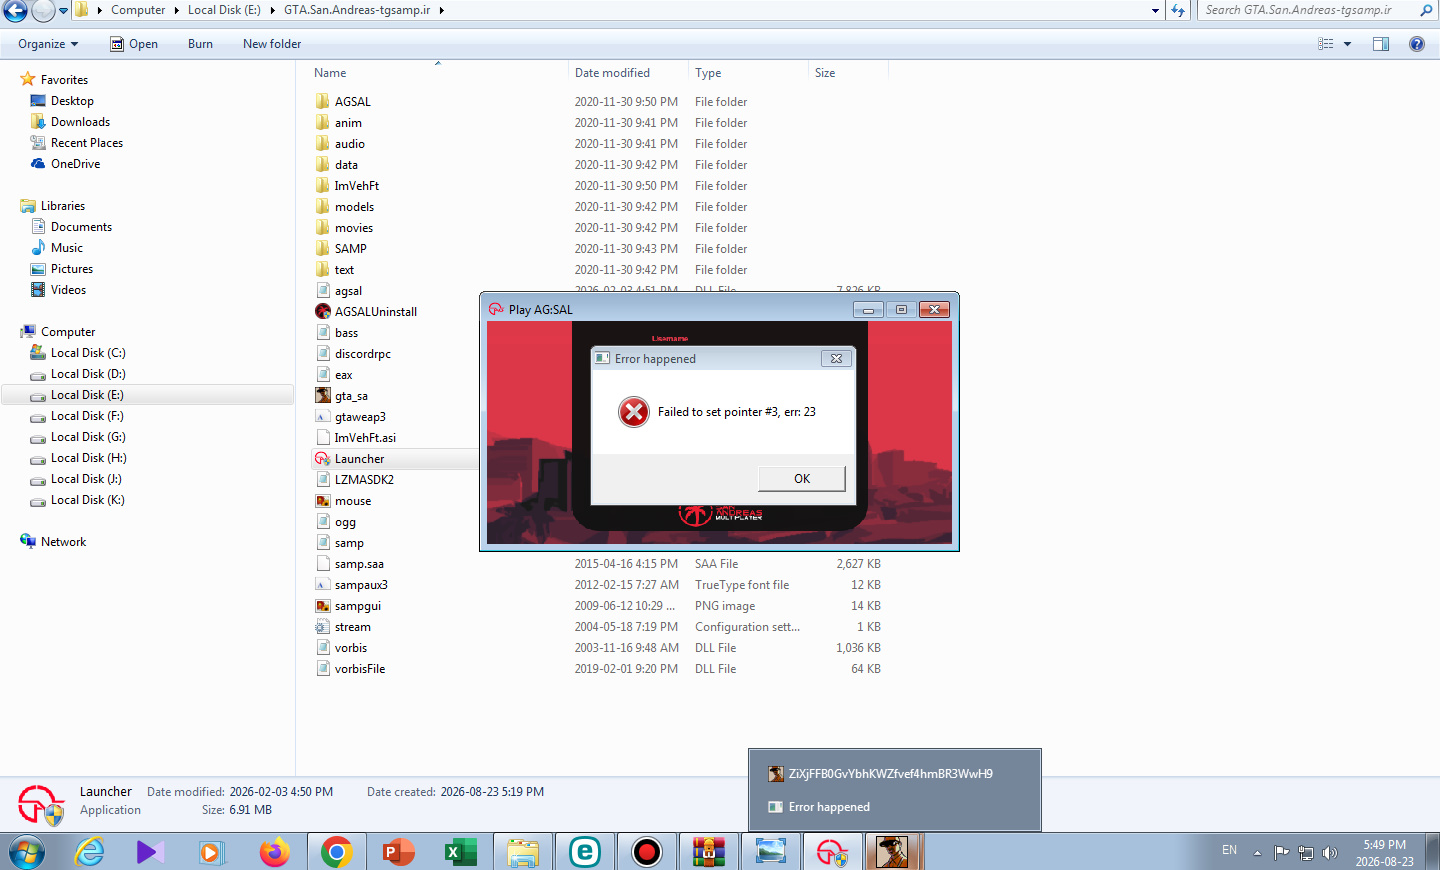Click inside the Search GTA.San.Andreas-tgsamp.ir box
The image size is (1440, 870).
coord(1309,10)
